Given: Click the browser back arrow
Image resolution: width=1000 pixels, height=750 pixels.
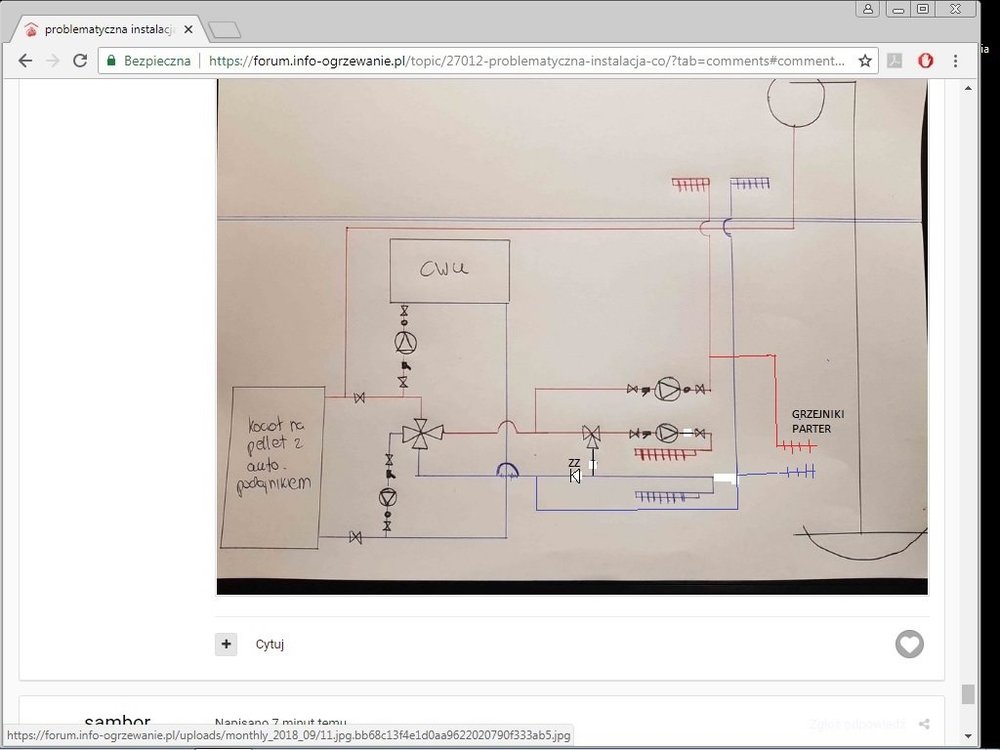Looking at the screenshot, I should [x=25, y=61].
